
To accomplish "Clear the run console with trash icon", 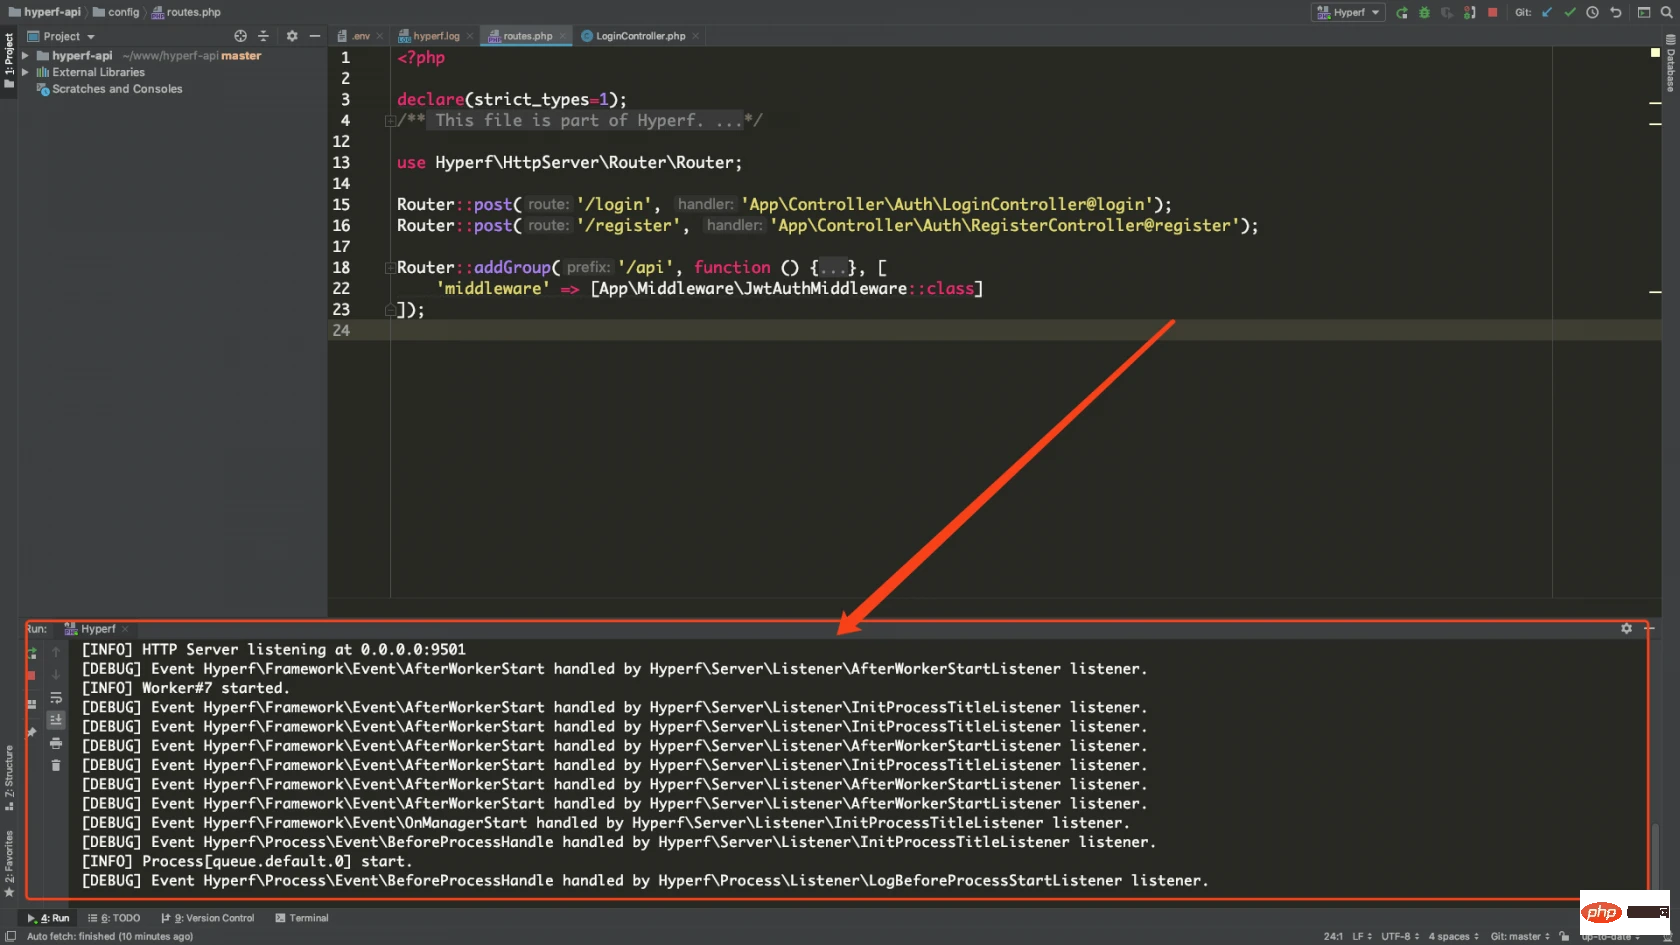I will point(56,765).
